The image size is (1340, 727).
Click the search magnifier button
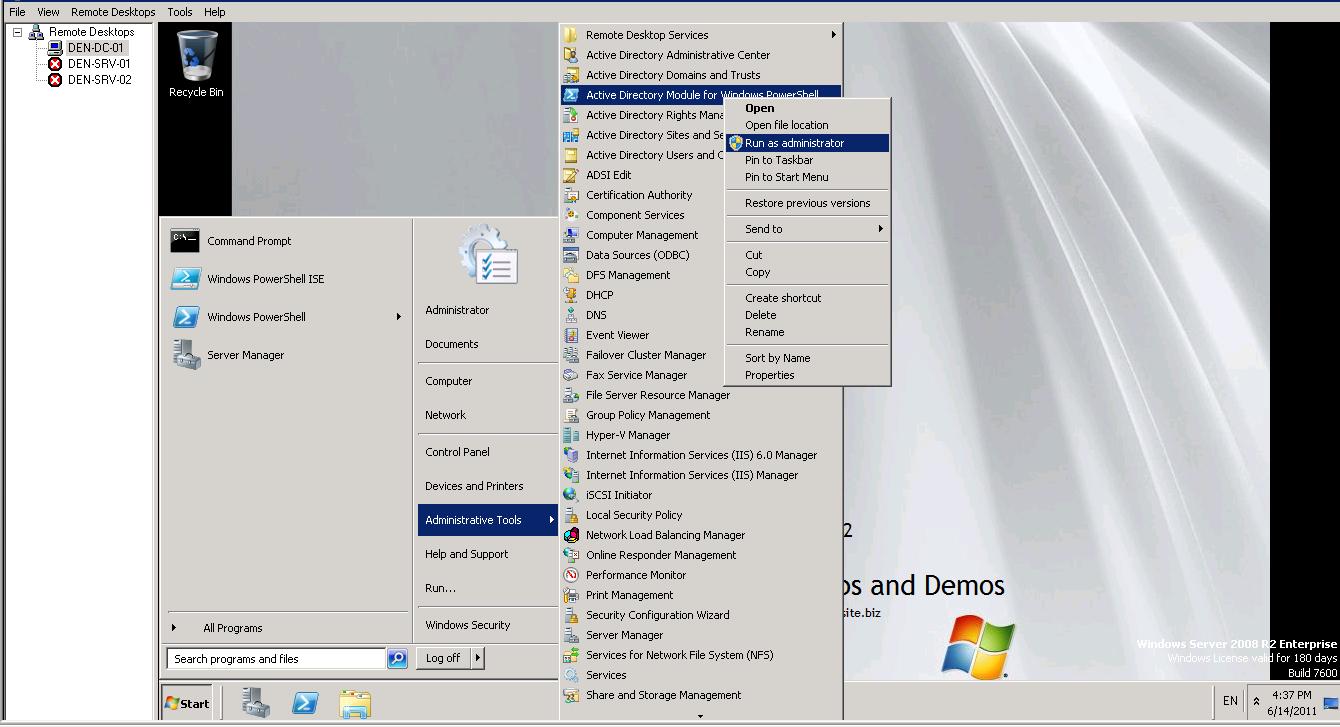(397, 658)
